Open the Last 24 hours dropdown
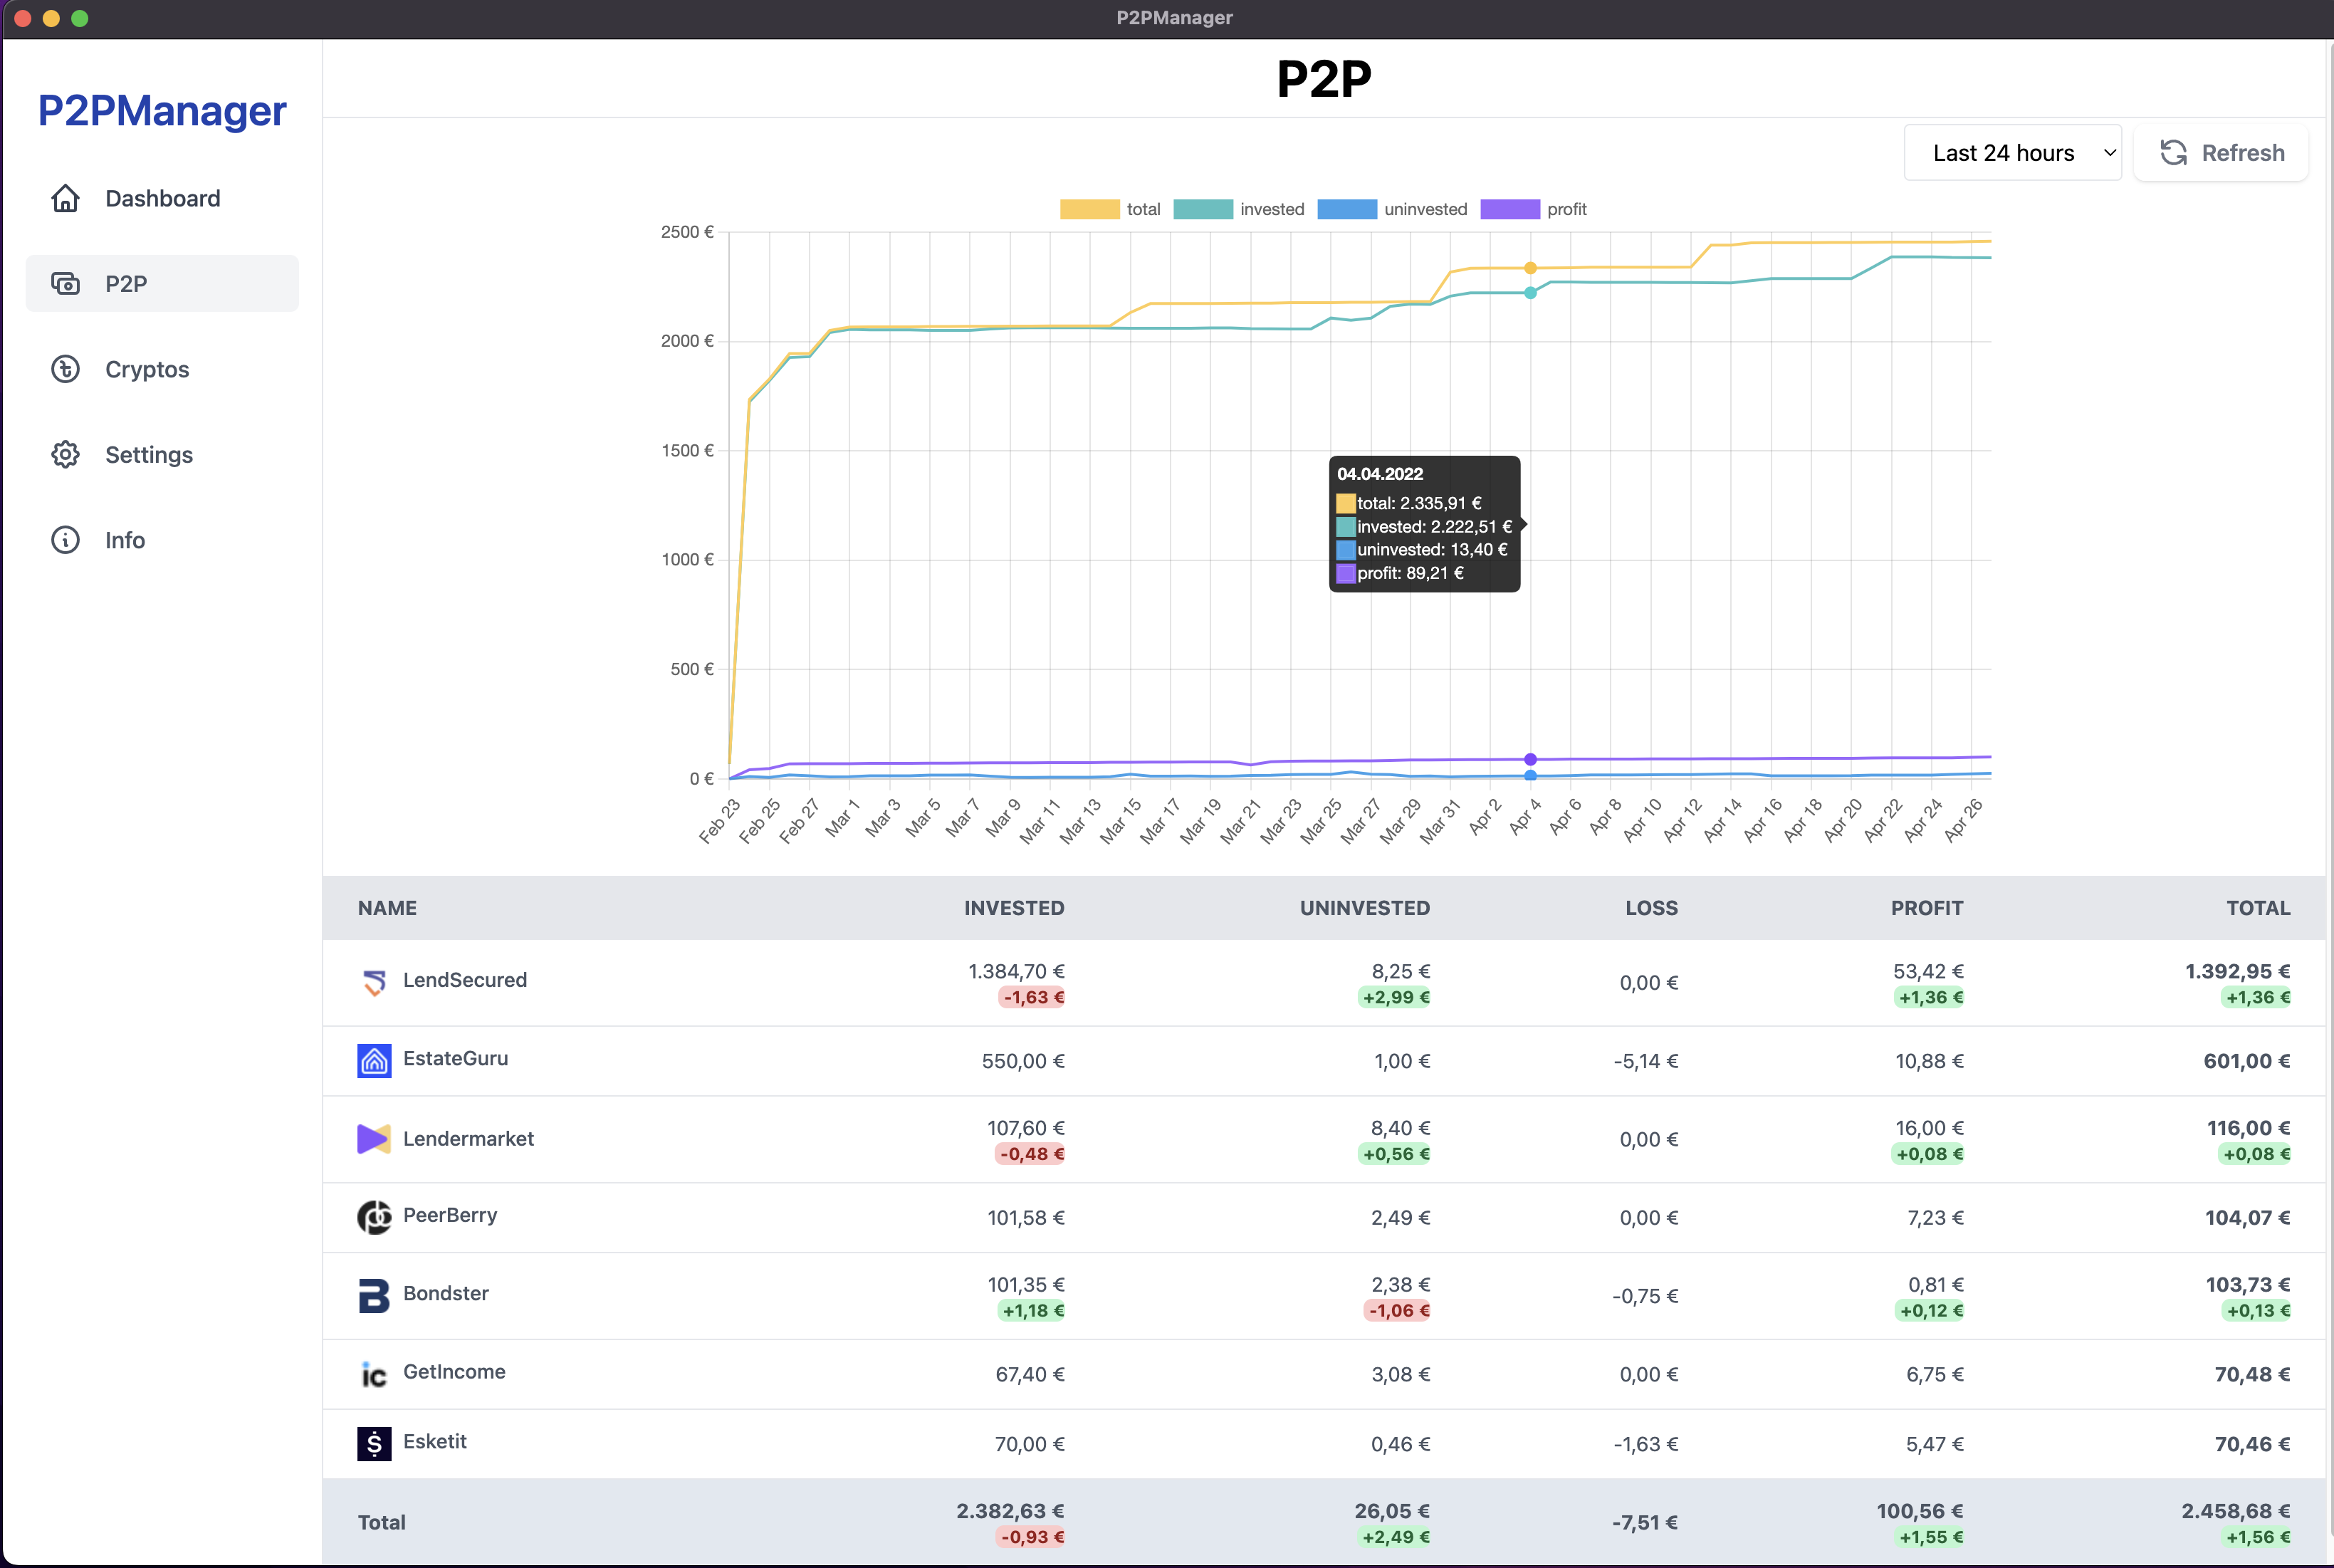This screenshot has height=1568, width=2334. point(2012,153)
